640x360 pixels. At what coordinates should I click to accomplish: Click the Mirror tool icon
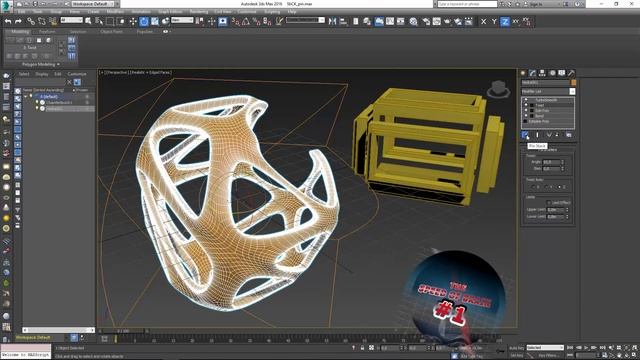pyautogui.click(x=332, y=21)
